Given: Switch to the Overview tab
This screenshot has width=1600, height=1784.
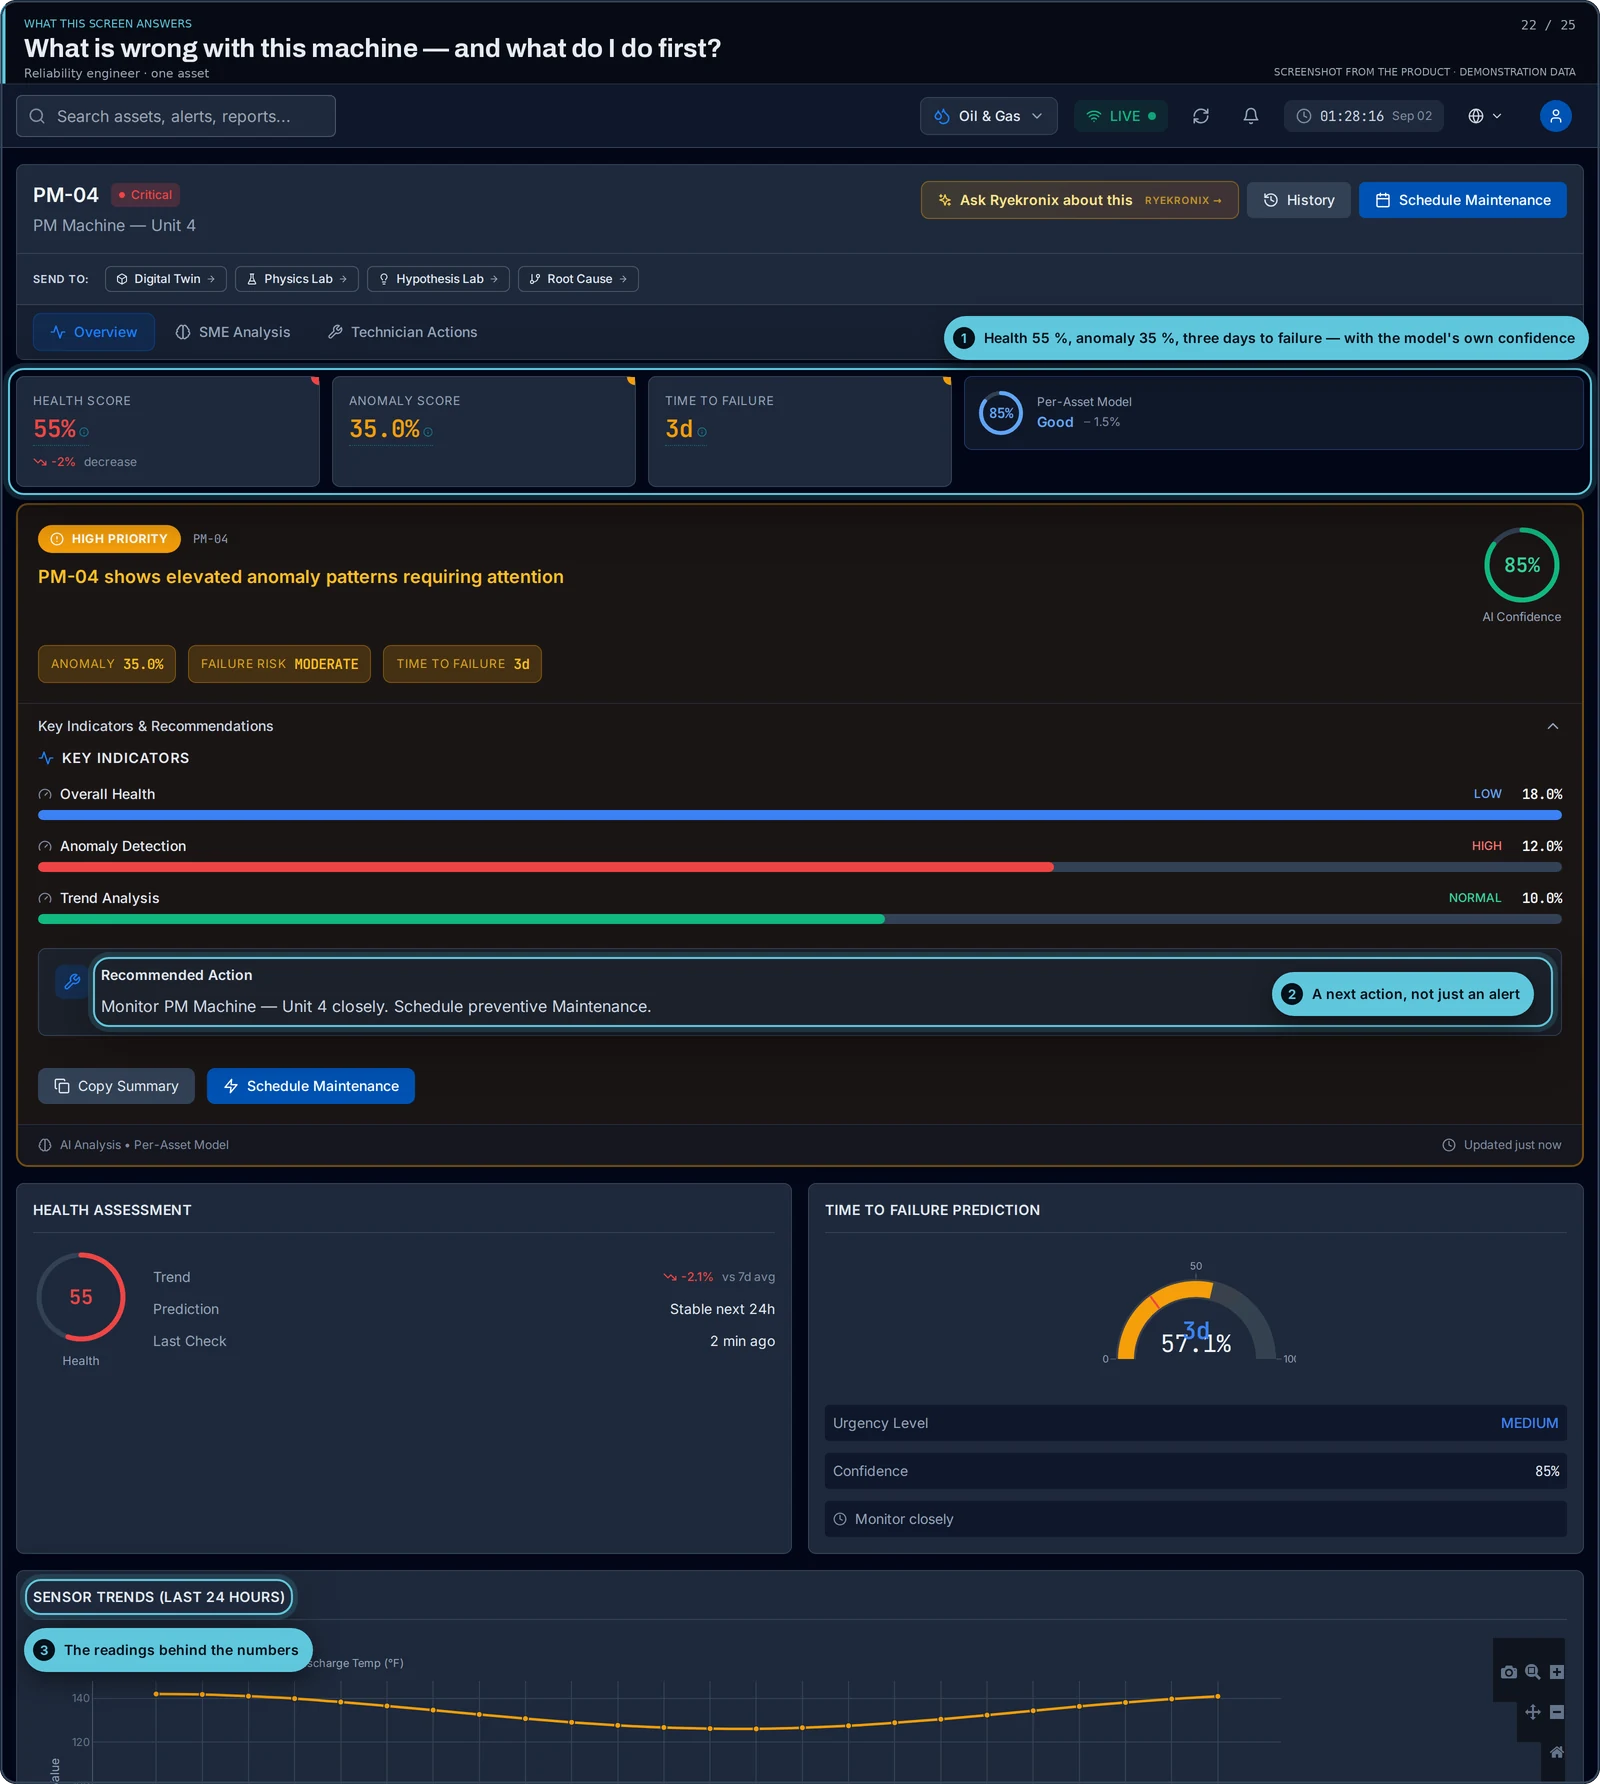Looking at the screenshot, I should (x=94, y=332).
